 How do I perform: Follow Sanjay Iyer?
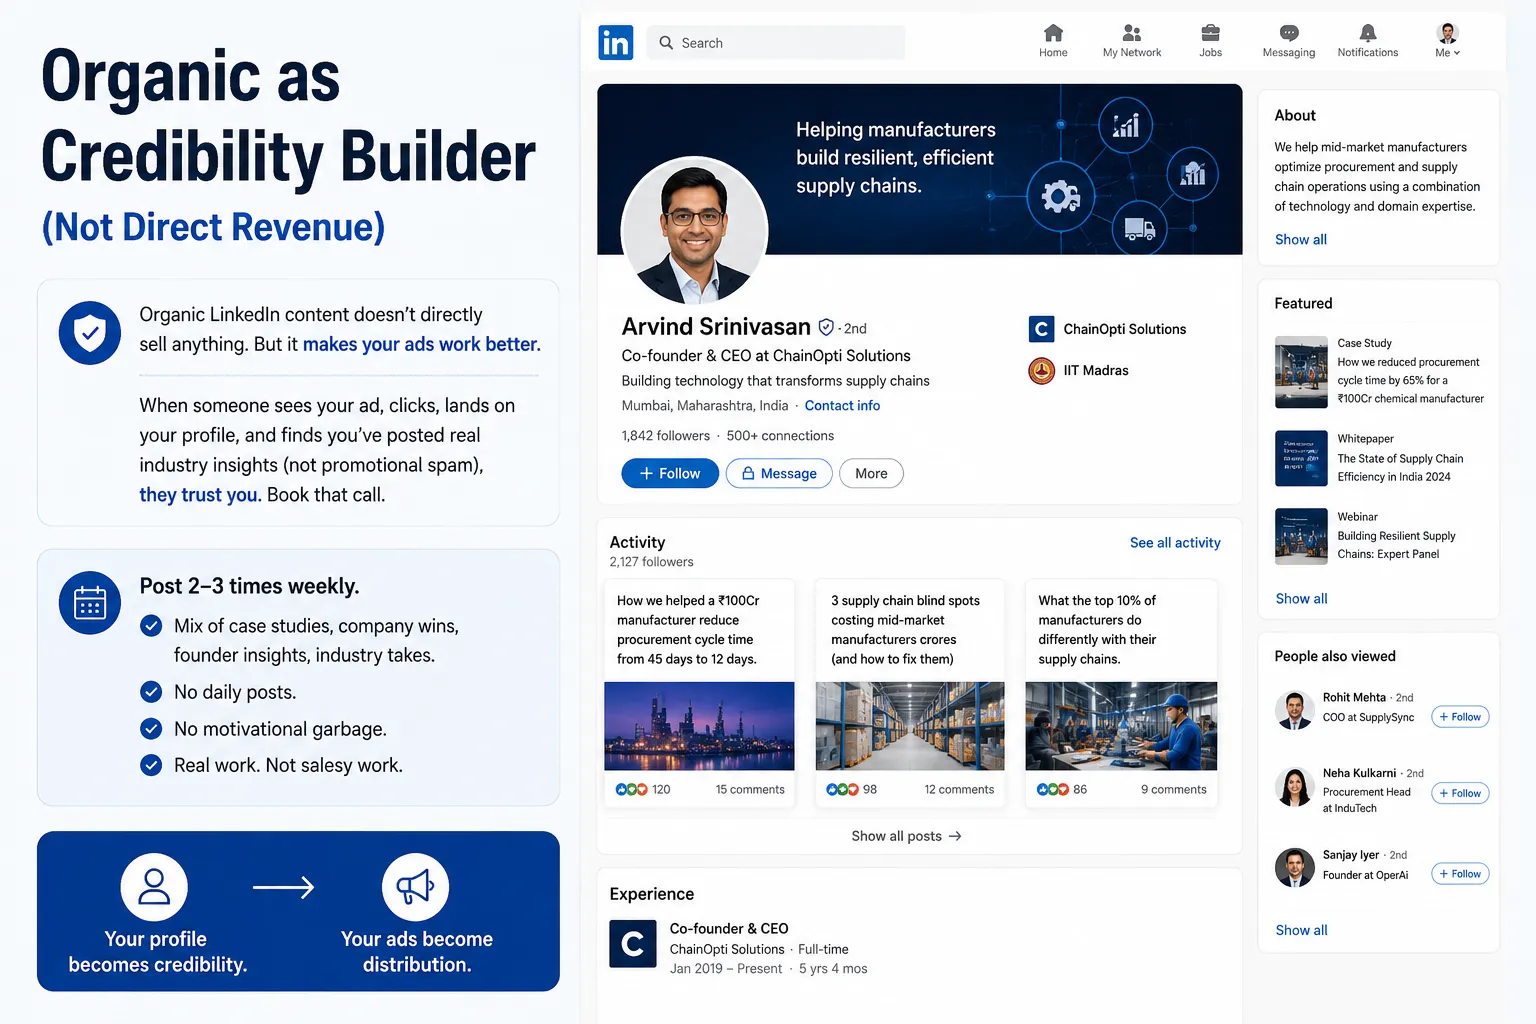point(1460,874)
